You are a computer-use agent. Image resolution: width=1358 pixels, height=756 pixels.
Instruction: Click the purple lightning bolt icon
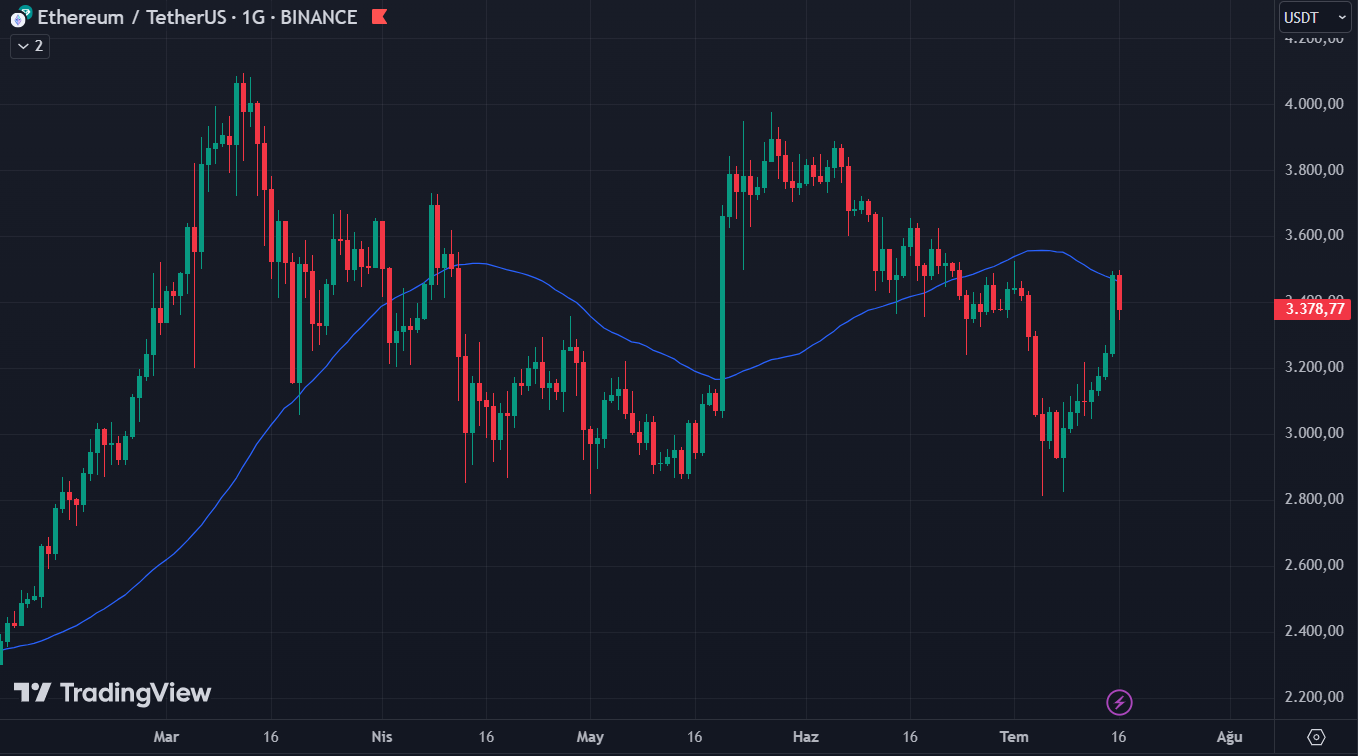[x=1119, y=703]
